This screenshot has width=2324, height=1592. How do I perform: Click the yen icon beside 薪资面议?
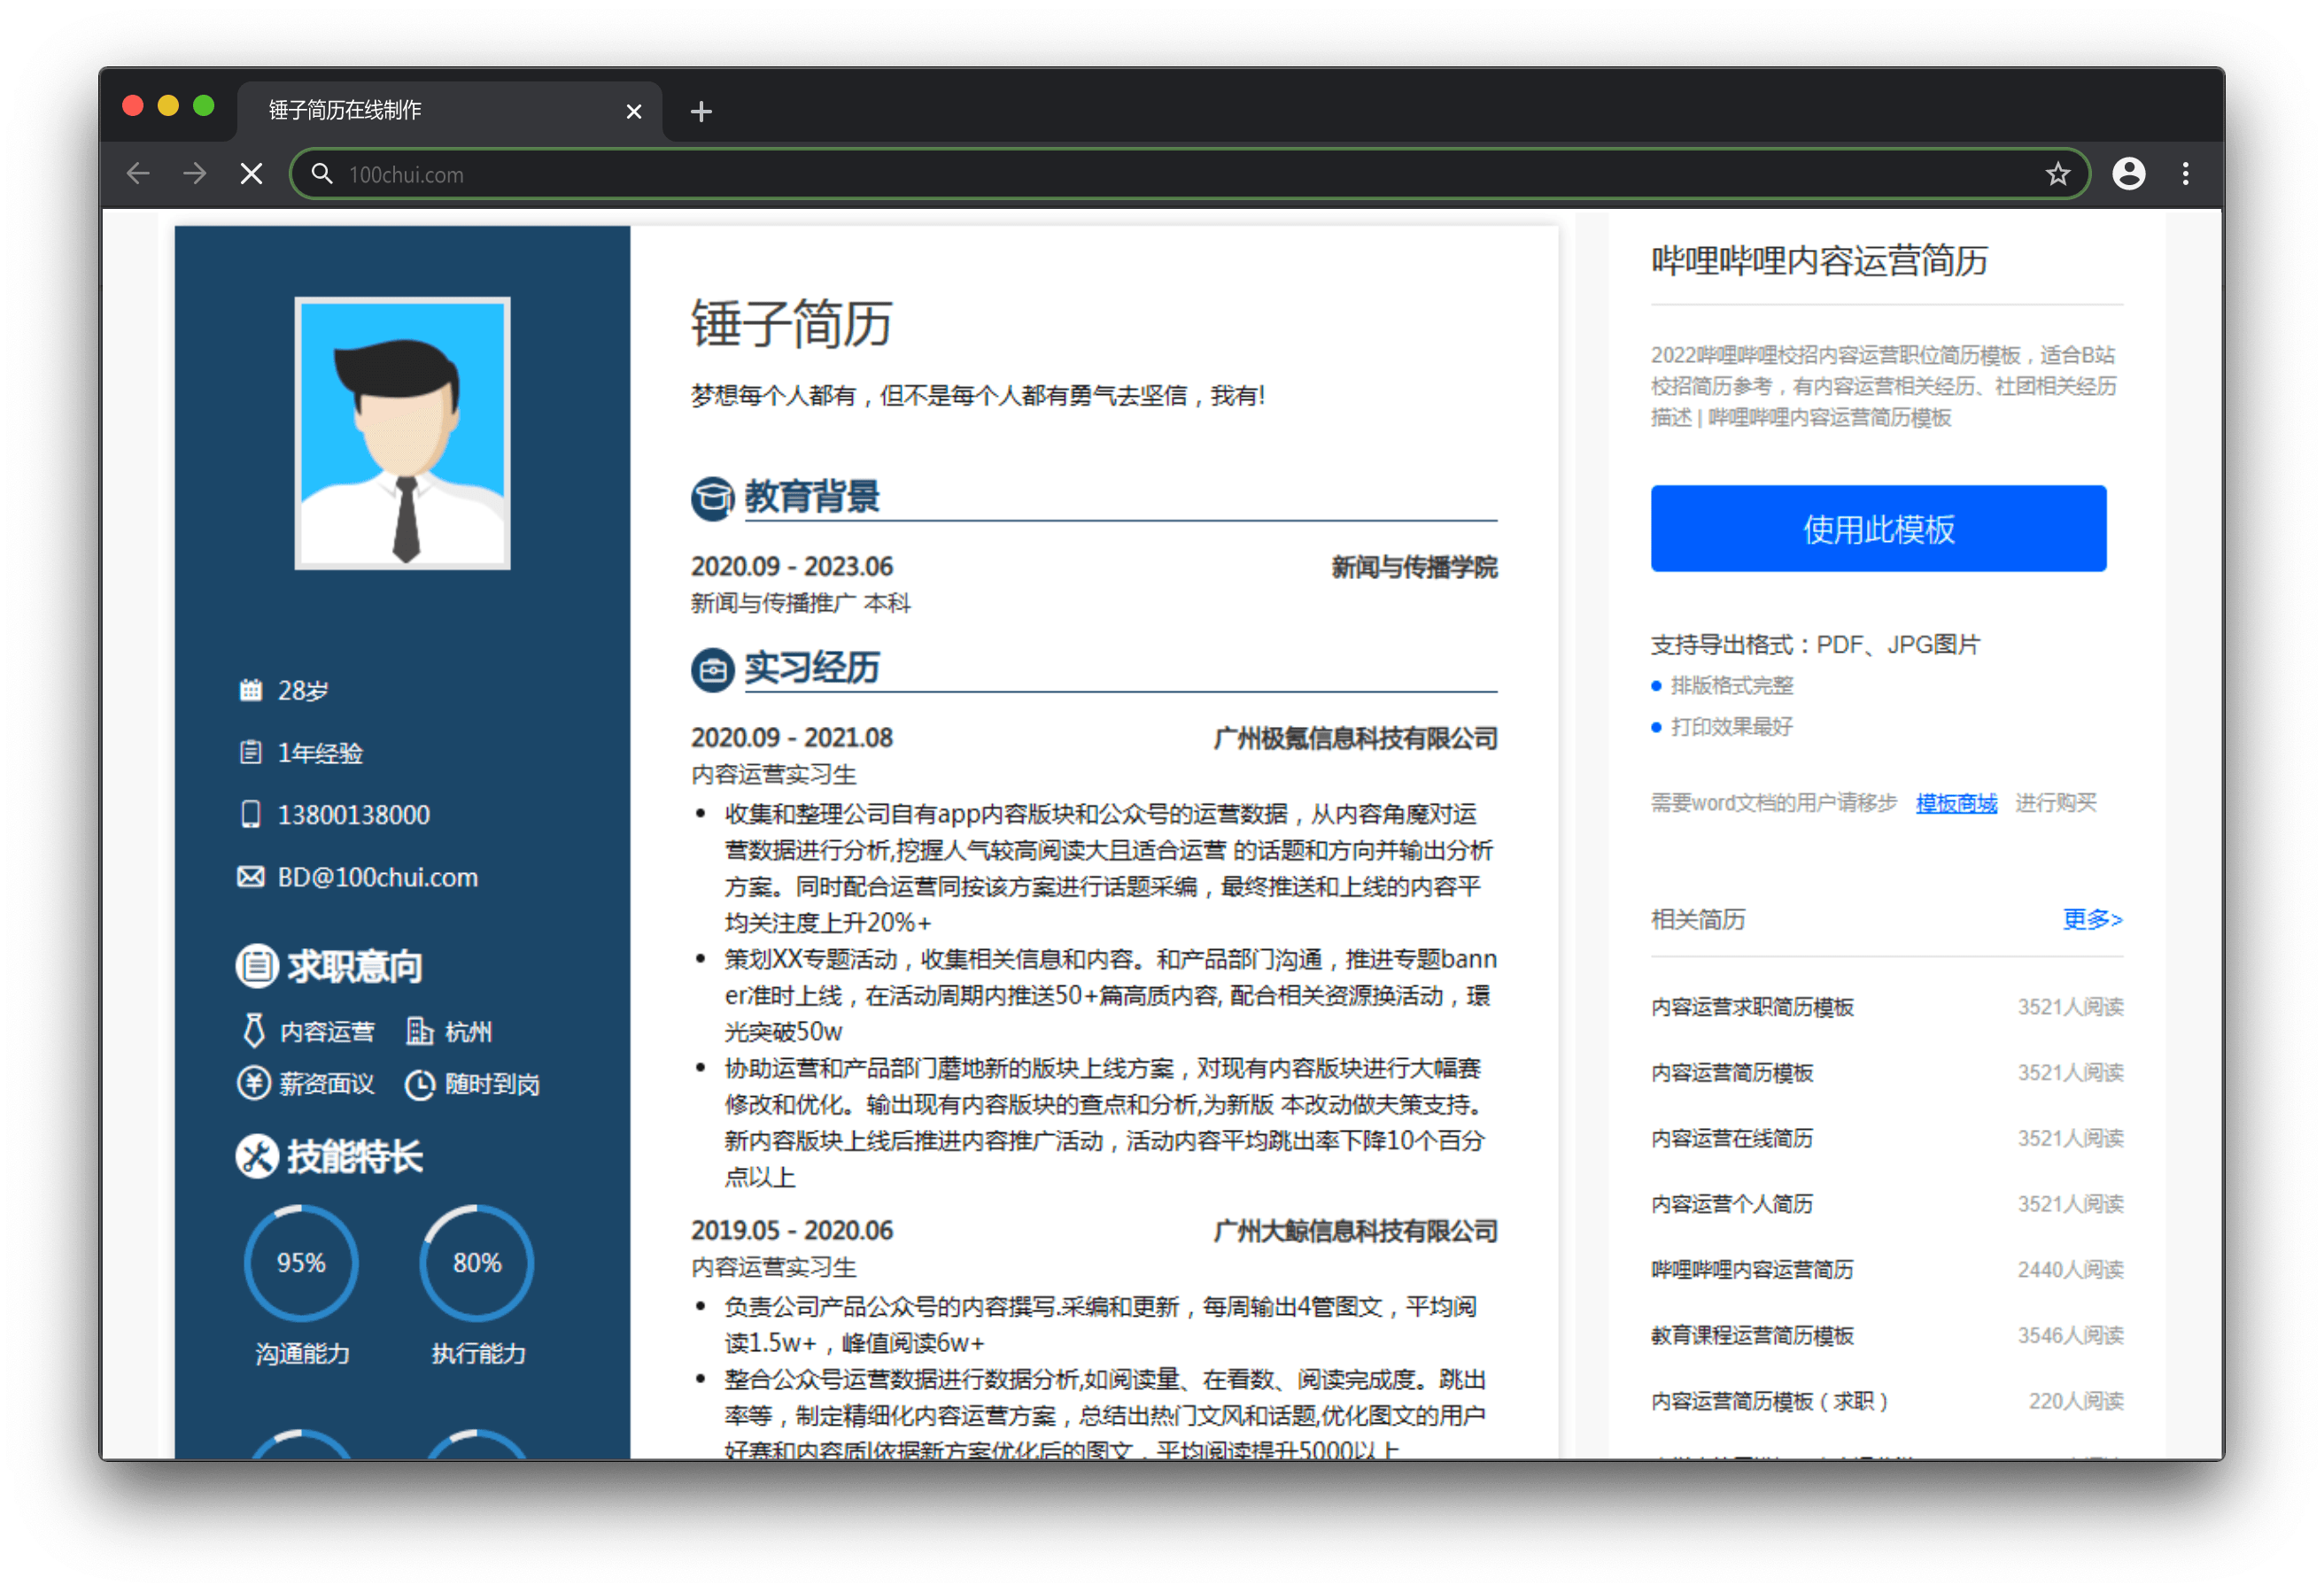coord(253,1083)
